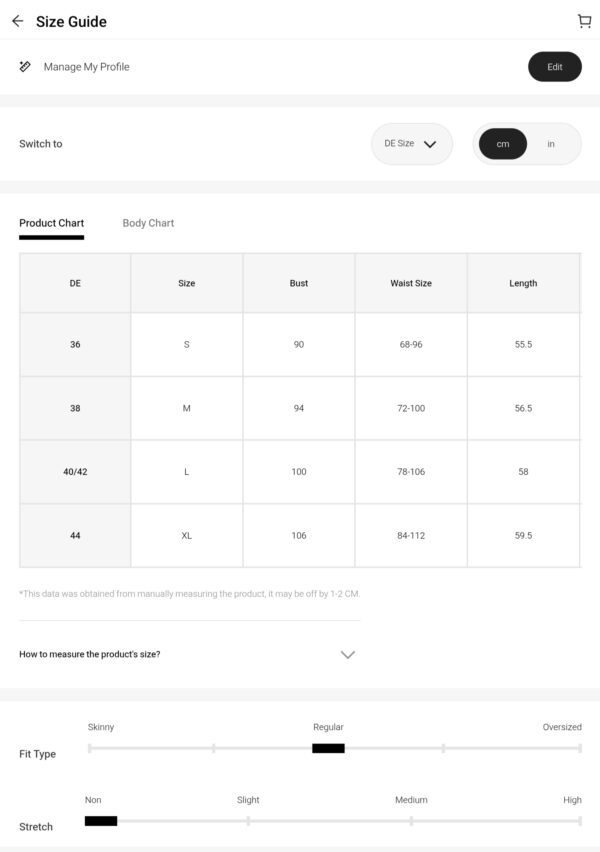This screenshot has width=600, height=852.
Task: Select the DE 36 size row
Action: 300,344
